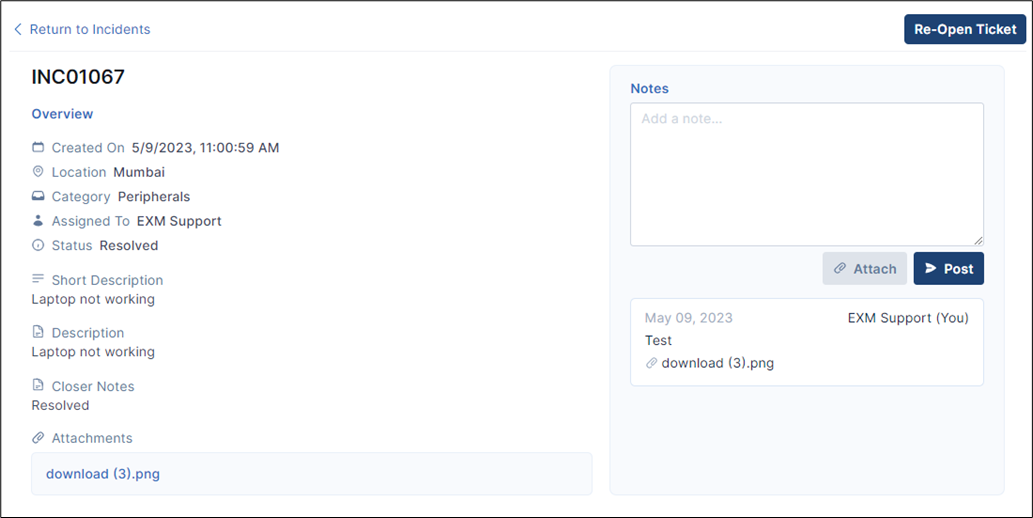Screen dimensions: 1033x518
Task: Click the Attachments label
Action: 92,438
